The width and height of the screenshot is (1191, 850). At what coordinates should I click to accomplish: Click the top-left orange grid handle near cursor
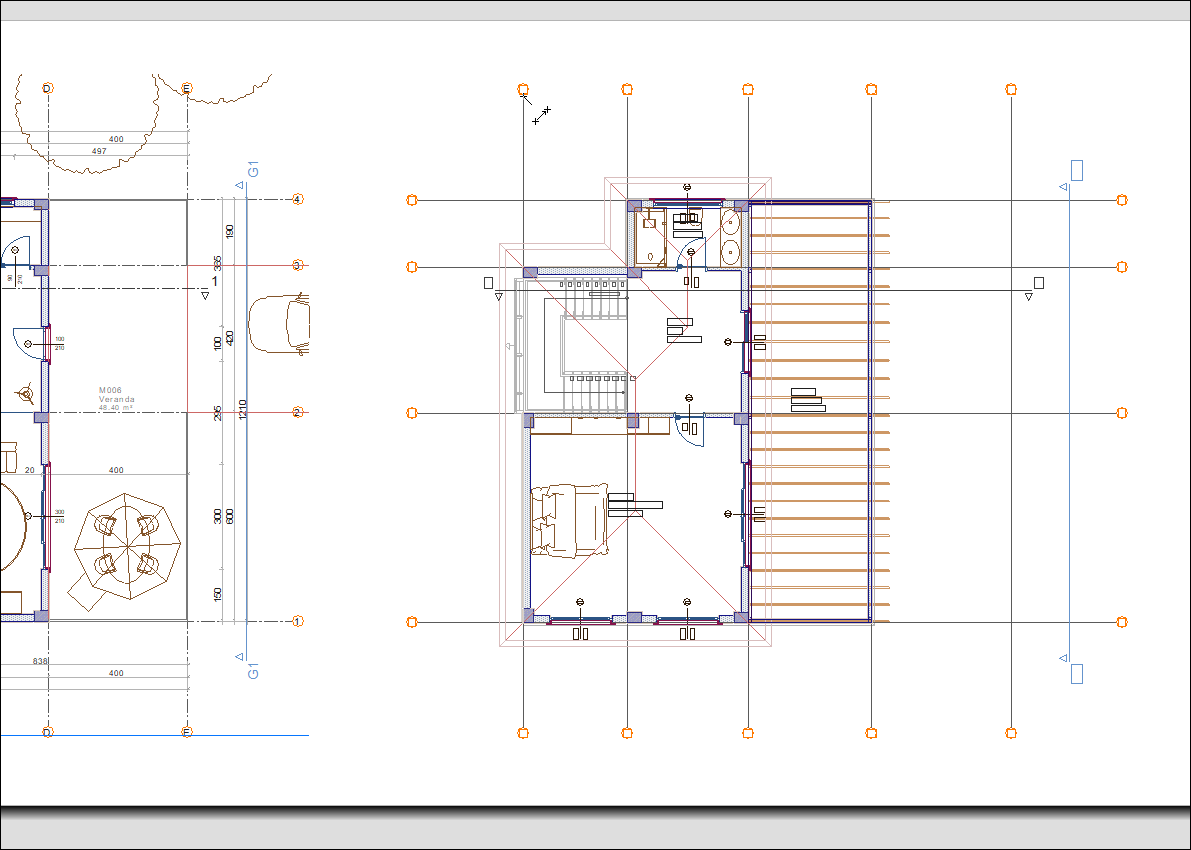tap(523, 89)
